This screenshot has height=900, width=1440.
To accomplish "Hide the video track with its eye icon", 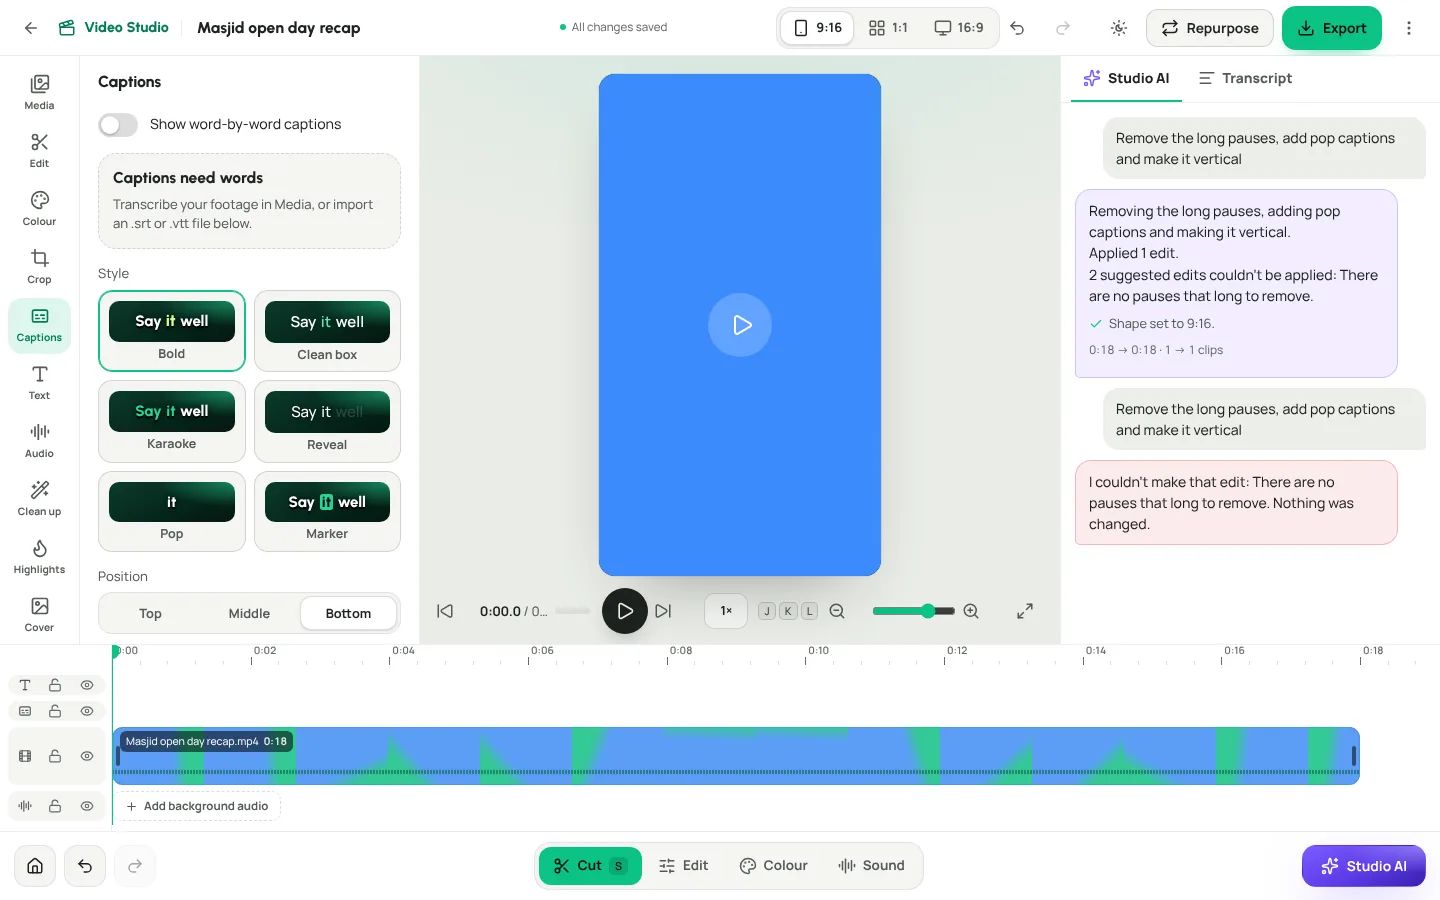I will (x=87, y=756).
